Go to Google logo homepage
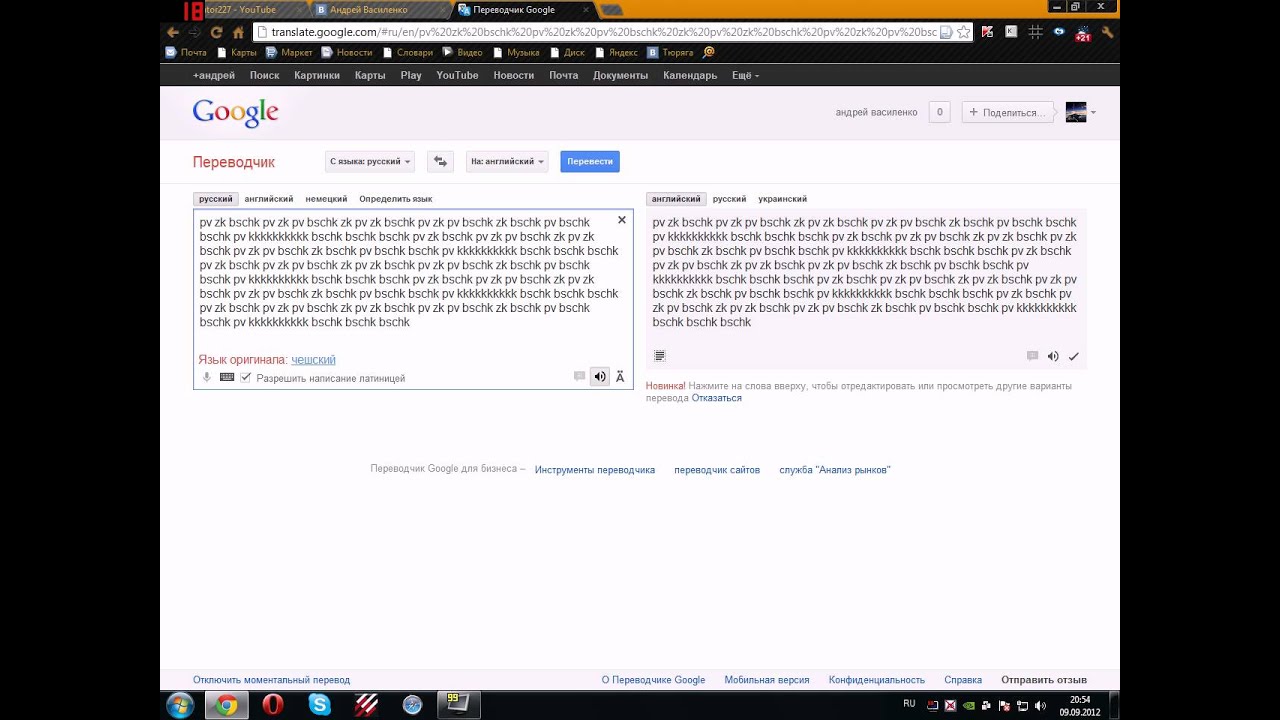 click(235, 112)
